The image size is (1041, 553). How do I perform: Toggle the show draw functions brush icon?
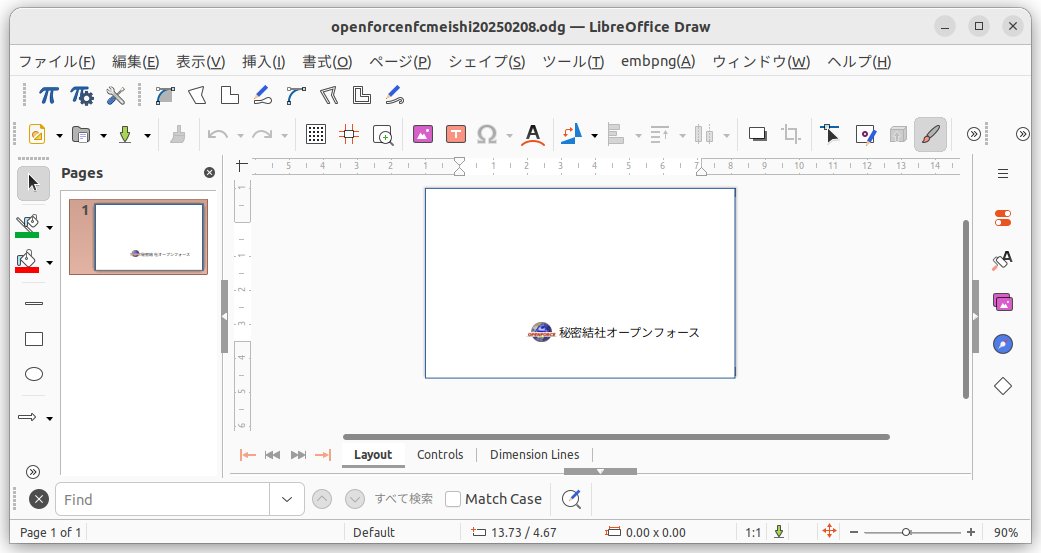pyautogui.click(x=930, y=135)
